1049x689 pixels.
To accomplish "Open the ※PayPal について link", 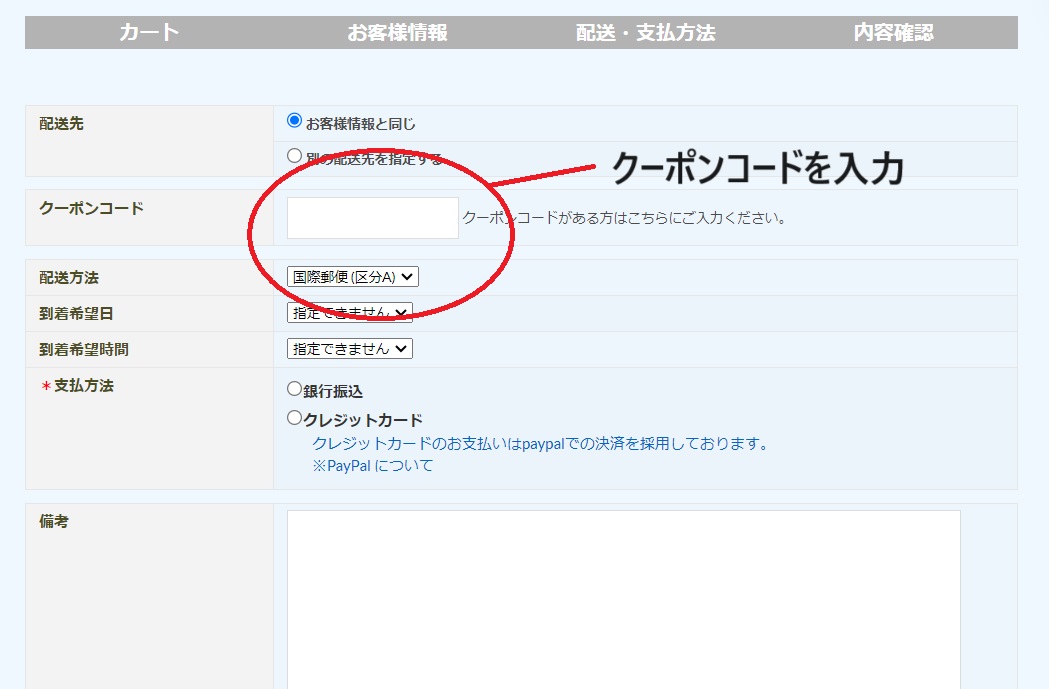I will point(373,466).
